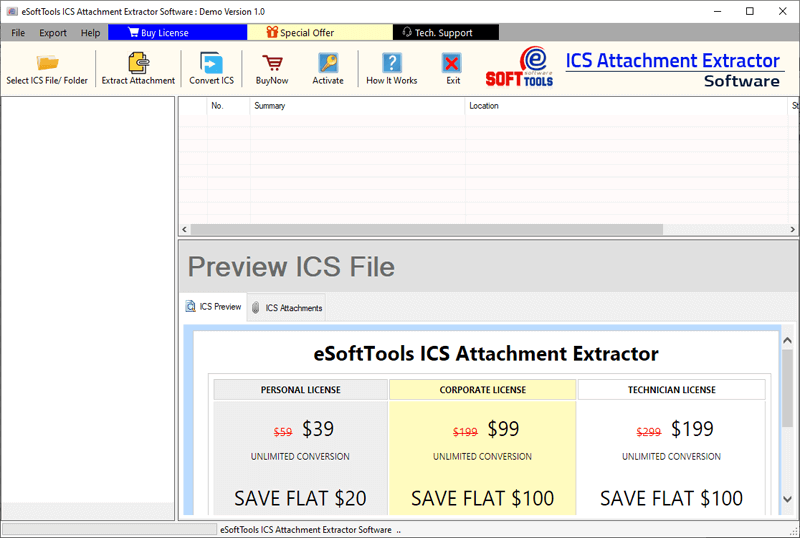Click the eSoftTools ICS Attachment Extractor heading
Screen dimensions: 800x538
click(x=486, y=353)
